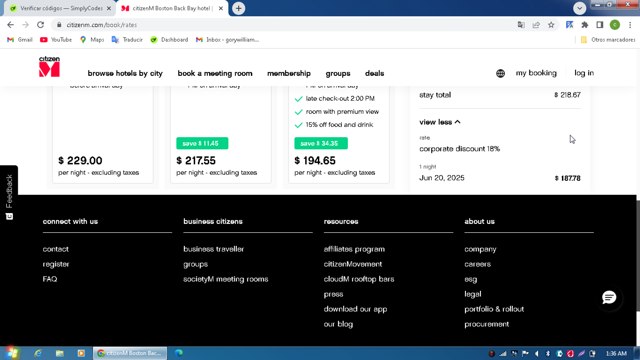The width and height of the screenshot is (640, 360).
Task: Collapse details with view less
Action: 440,122
